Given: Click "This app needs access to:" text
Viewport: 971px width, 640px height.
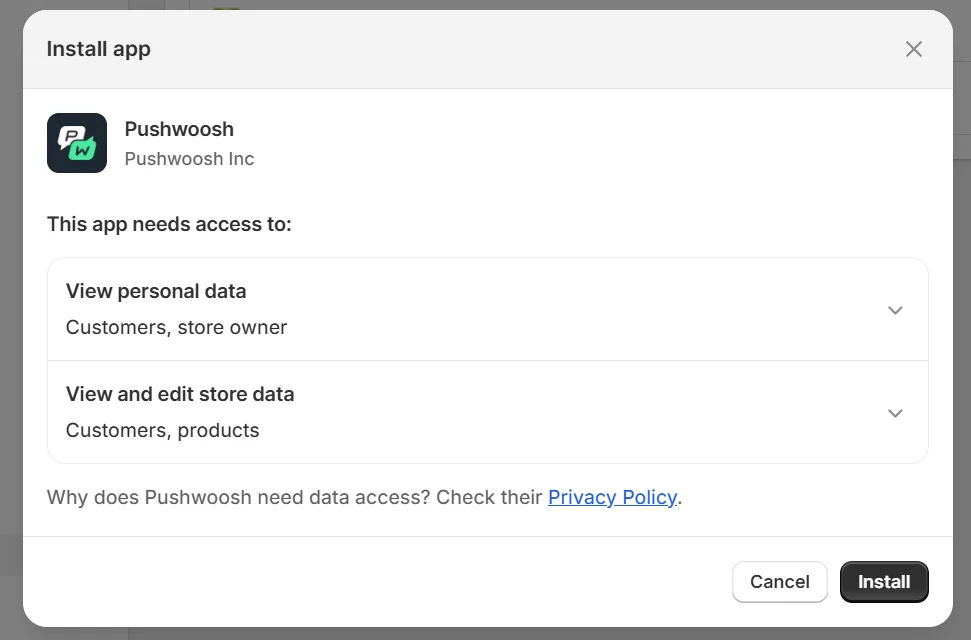Looking at the screenshot, I should tap(169, 224).
